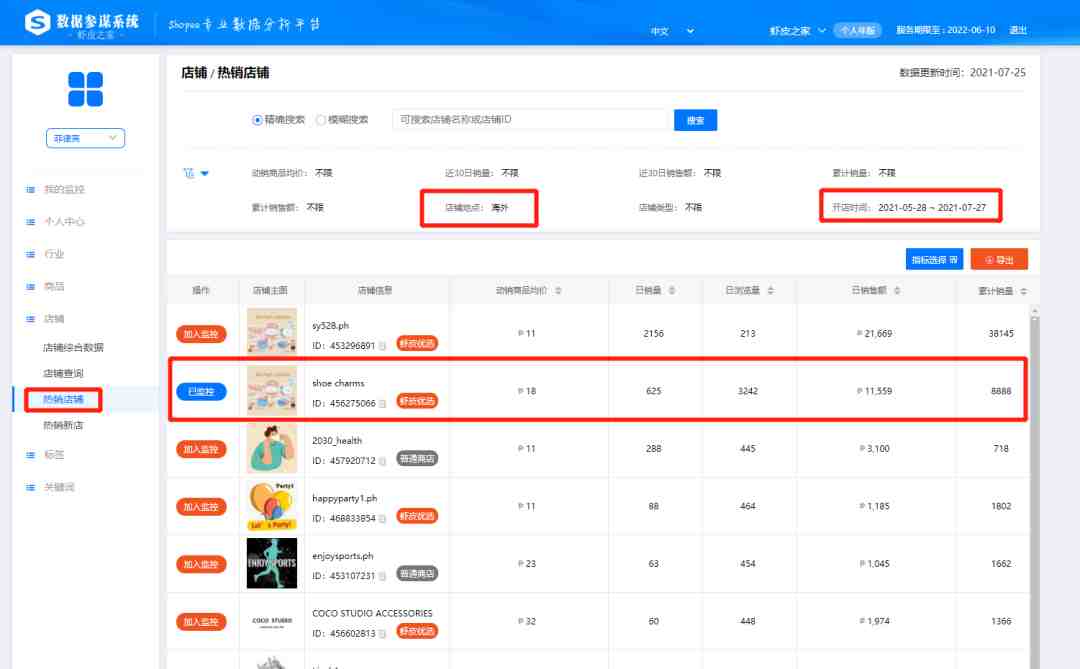Sort by 日浏览量 using its sort arrows

(770, 291)
